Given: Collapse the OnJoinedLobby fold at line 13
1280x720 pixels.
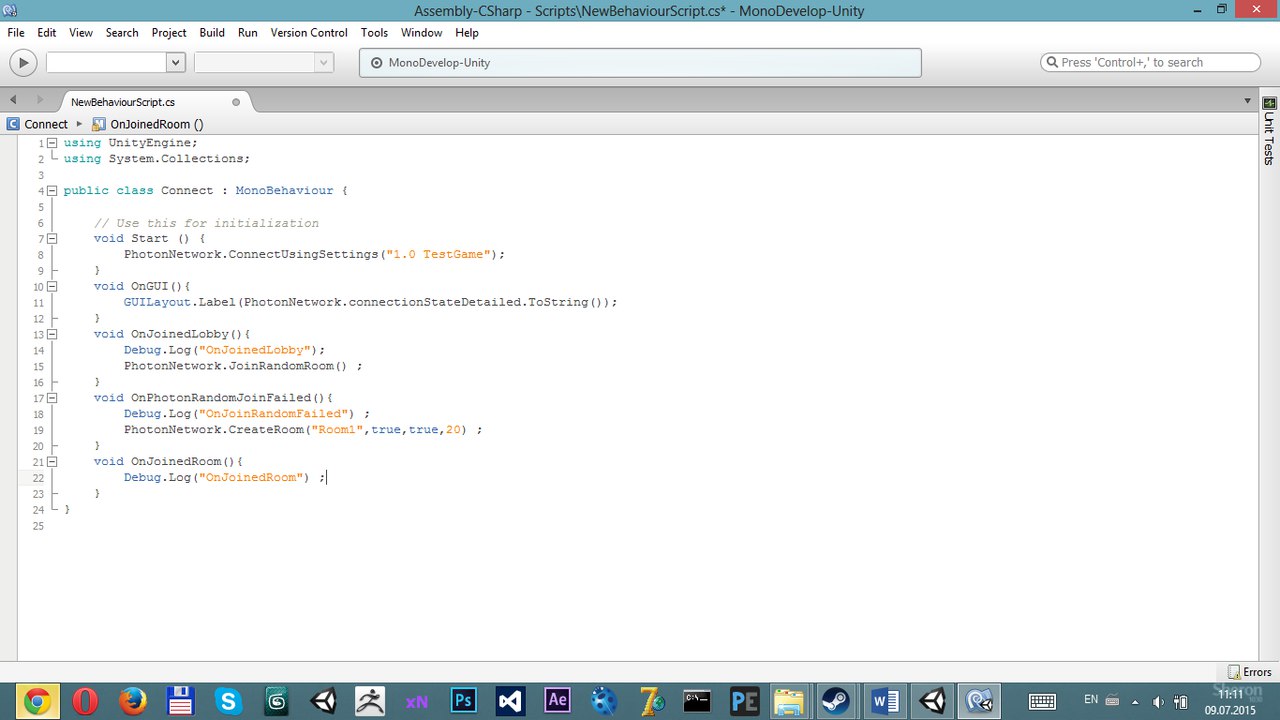Looking at the screenshot, I should [52, 335].
